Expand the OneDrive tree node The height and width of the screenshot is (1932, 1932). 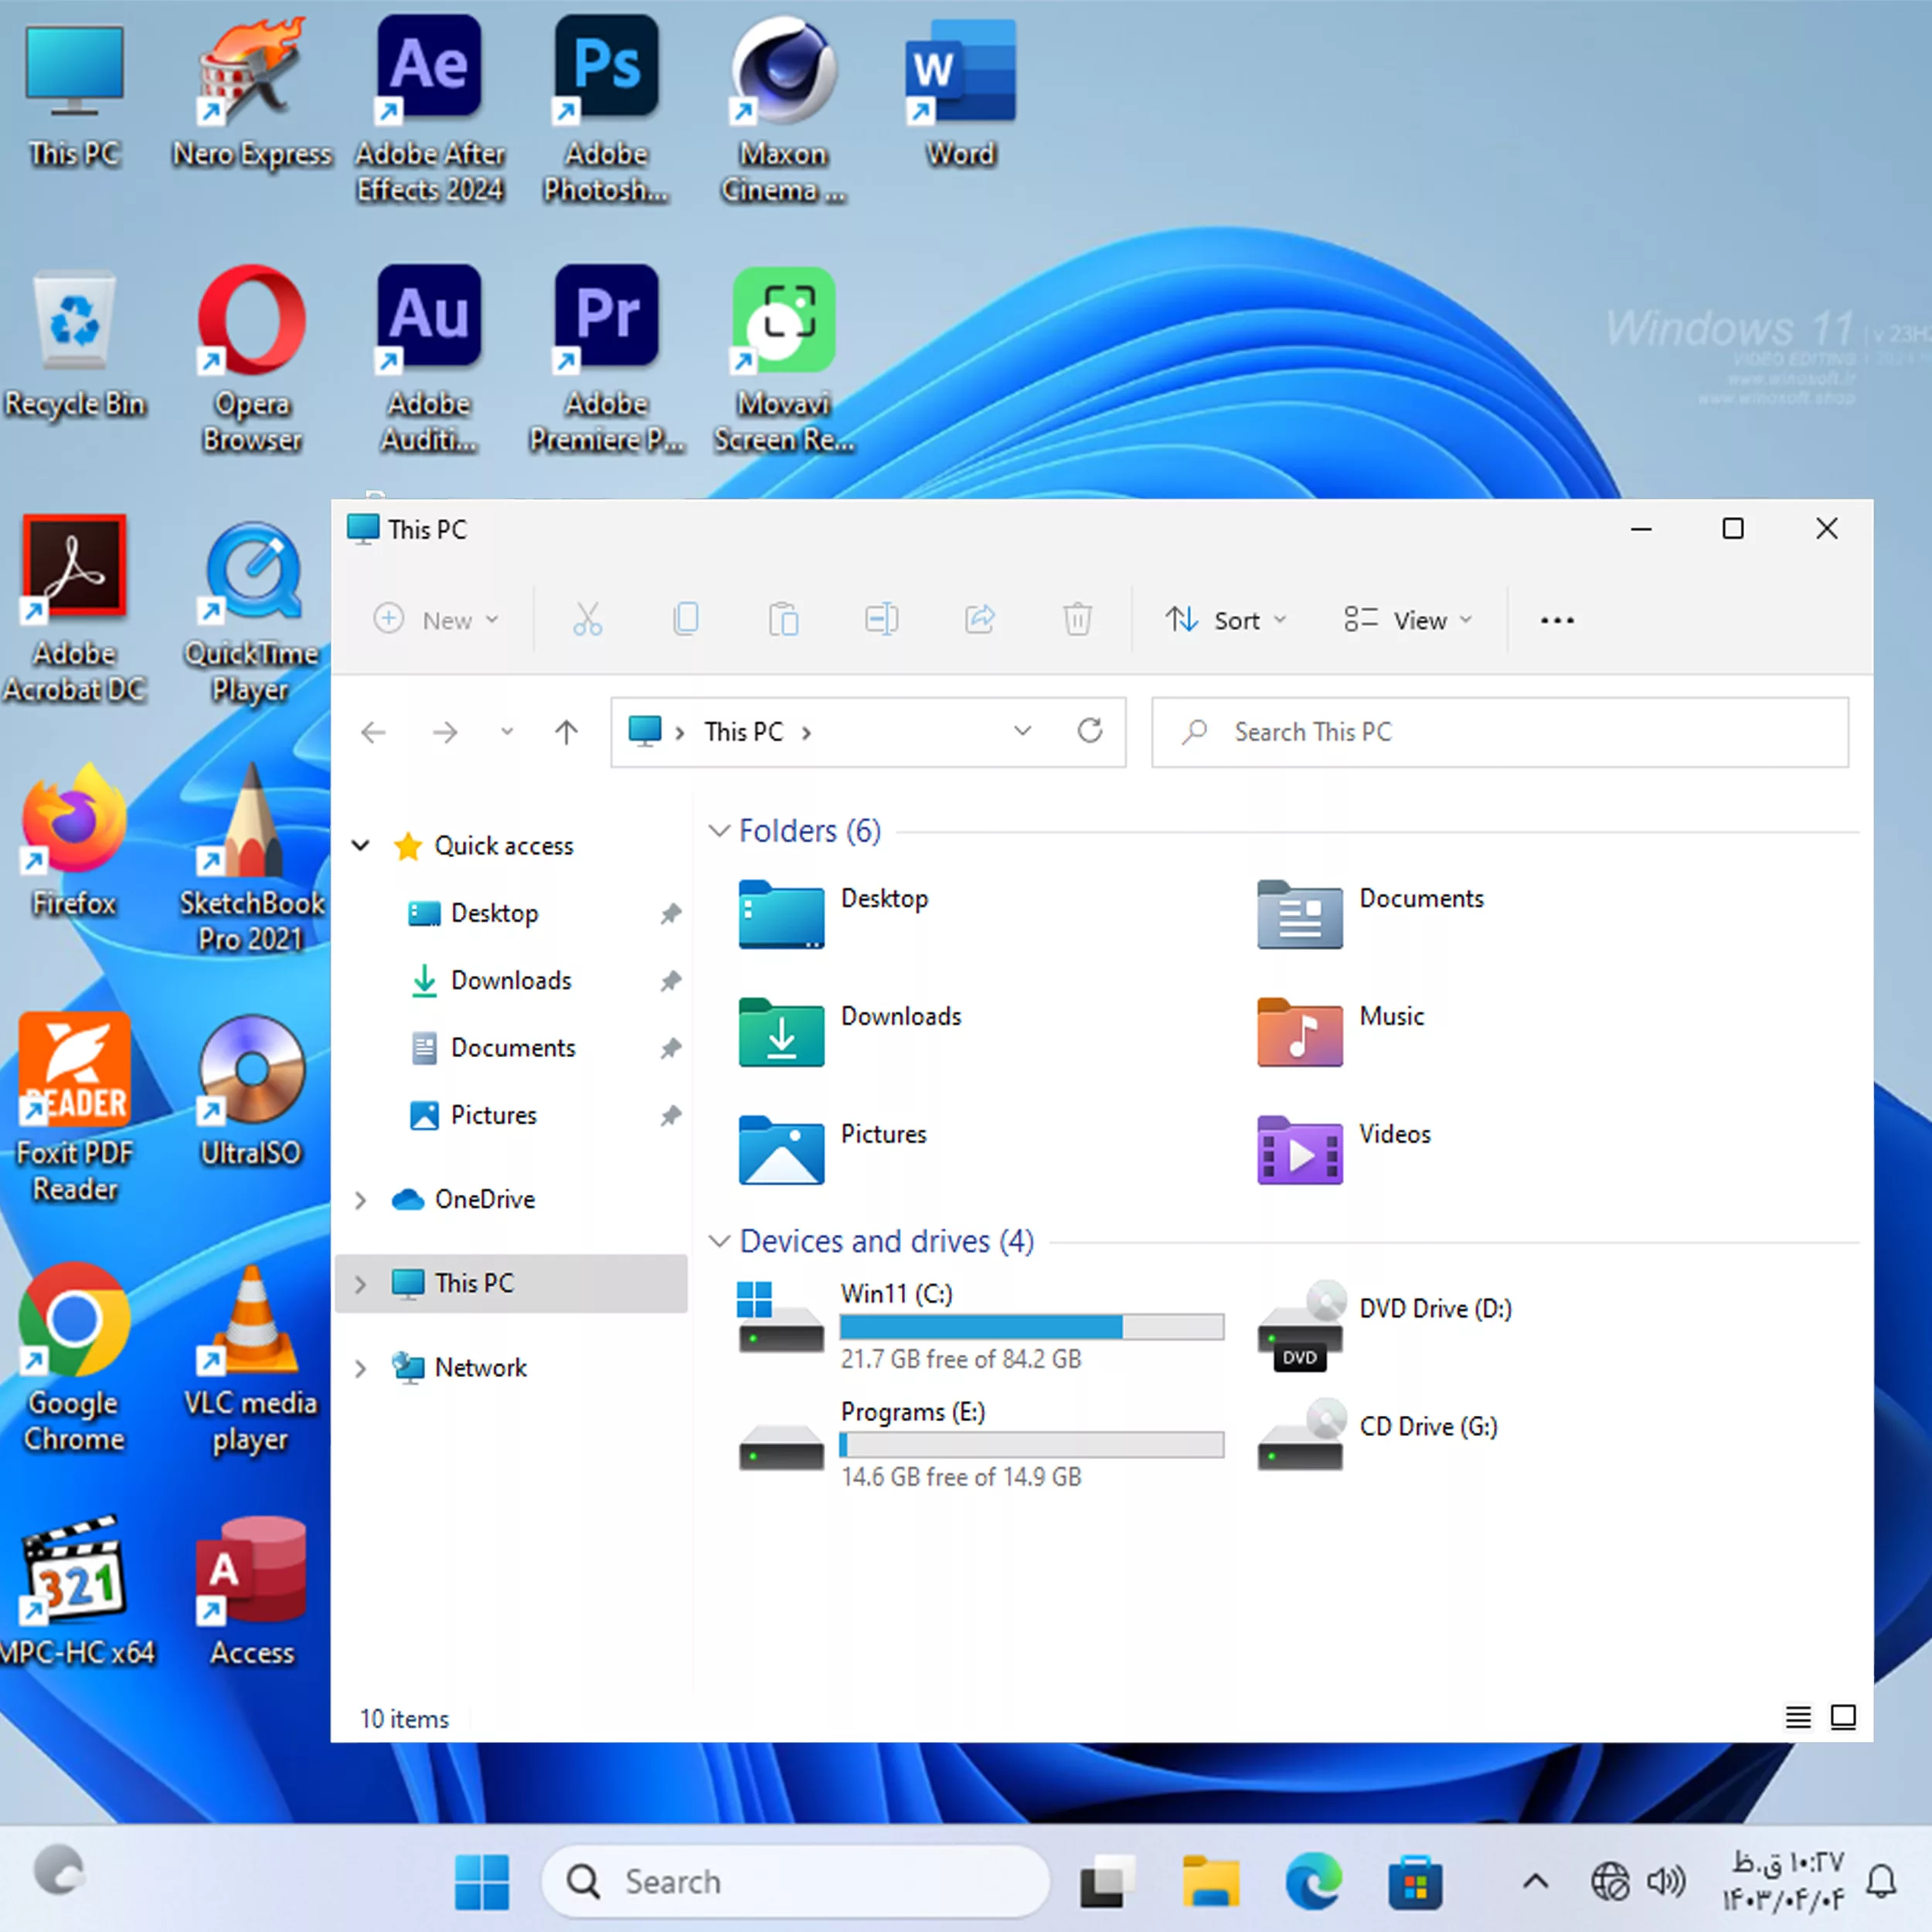(361, 1199)
